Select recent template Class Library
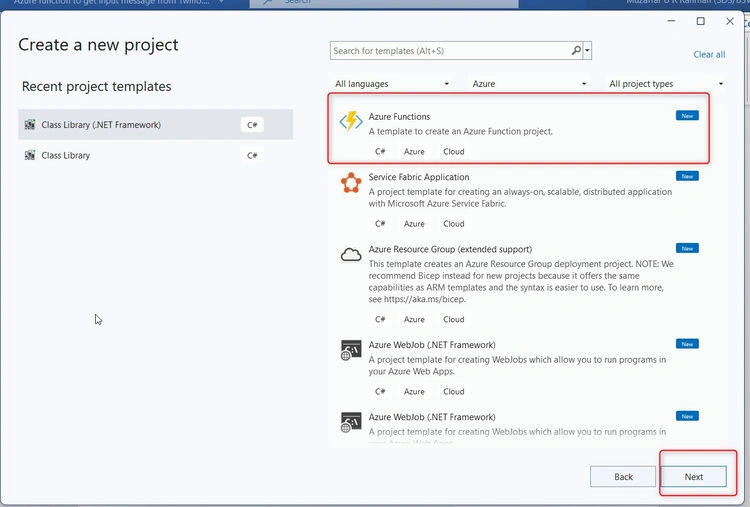The height and width of the screenshot is (507, 750). 155,155
